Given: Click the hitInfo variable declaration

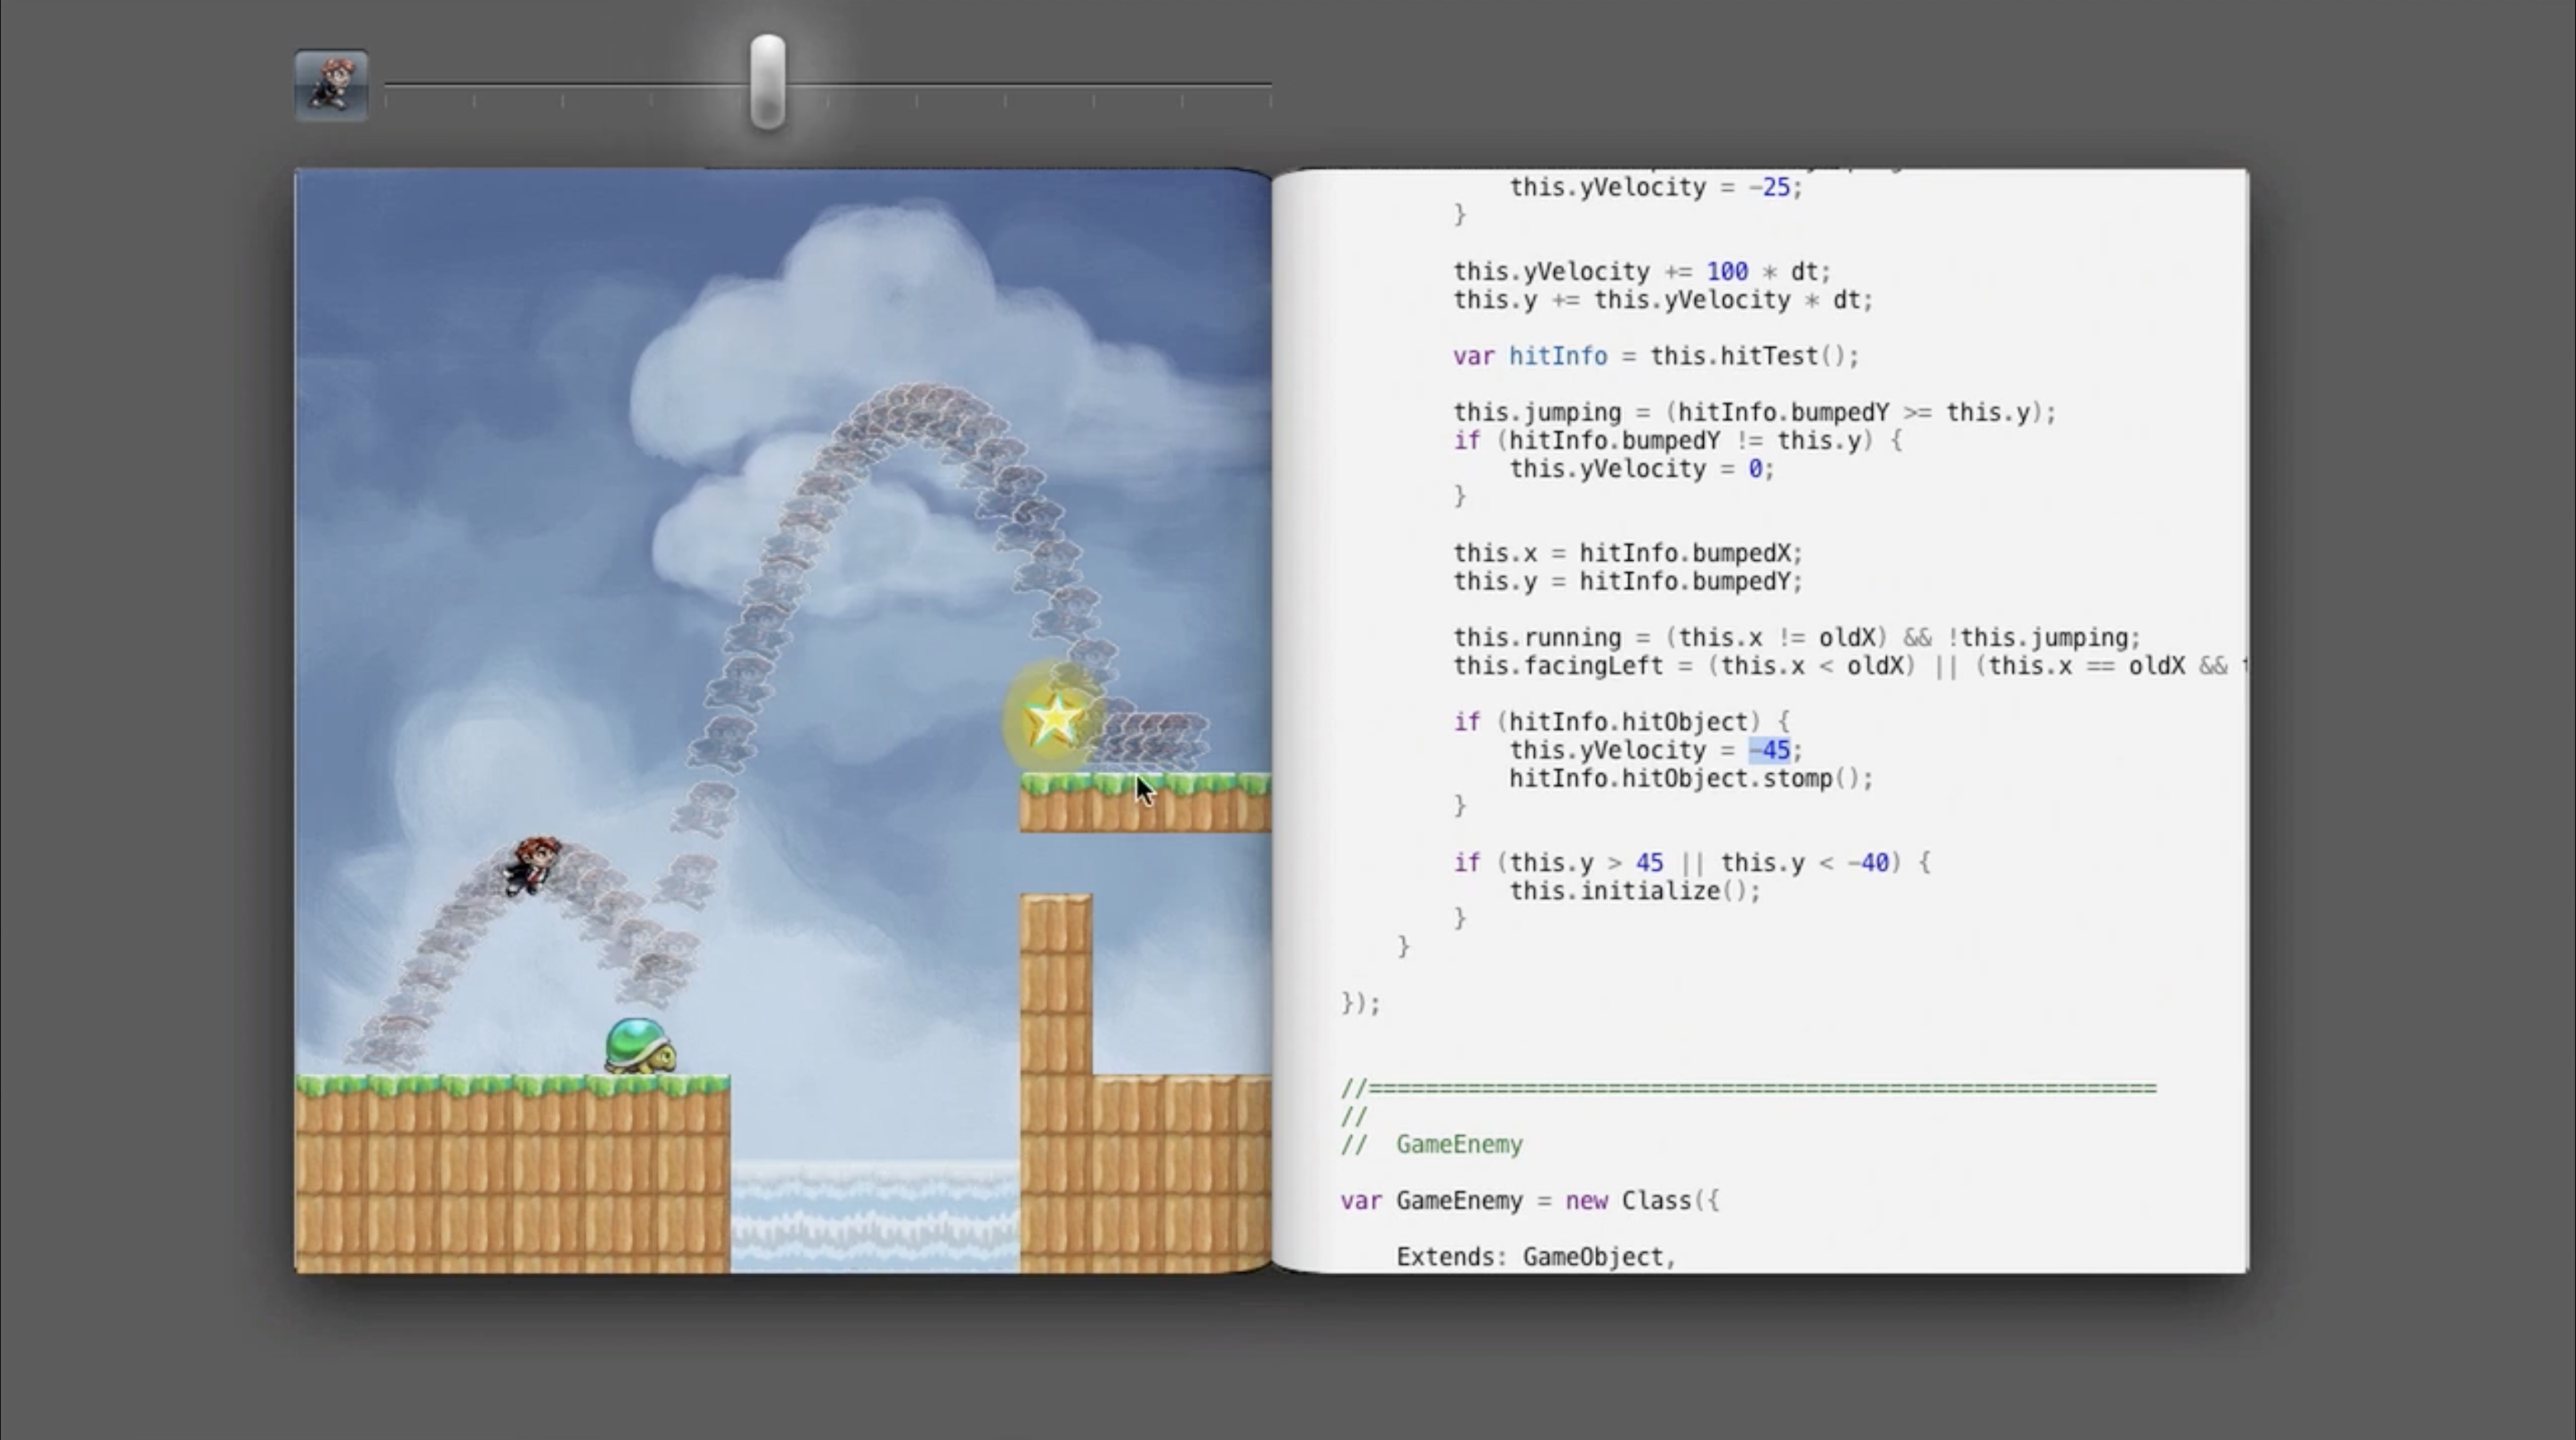Looking at the screenshot, I should [1557, 356].
